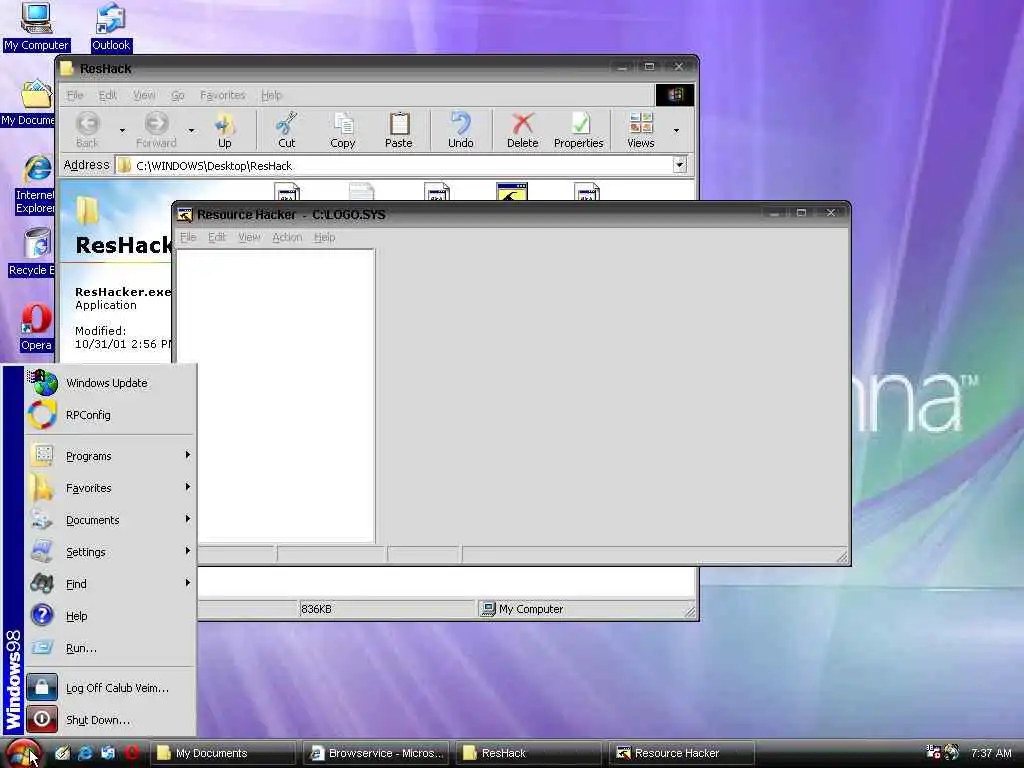Click the Forward navigation button
Viewport: 1024px width, 768px height.
[x=156, y=129]
